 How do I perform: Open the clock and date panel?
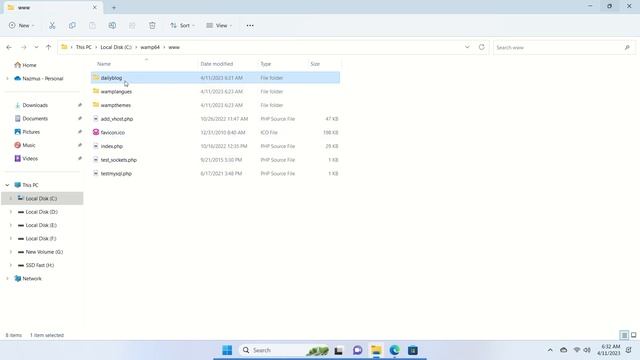[x=609, y=350]
